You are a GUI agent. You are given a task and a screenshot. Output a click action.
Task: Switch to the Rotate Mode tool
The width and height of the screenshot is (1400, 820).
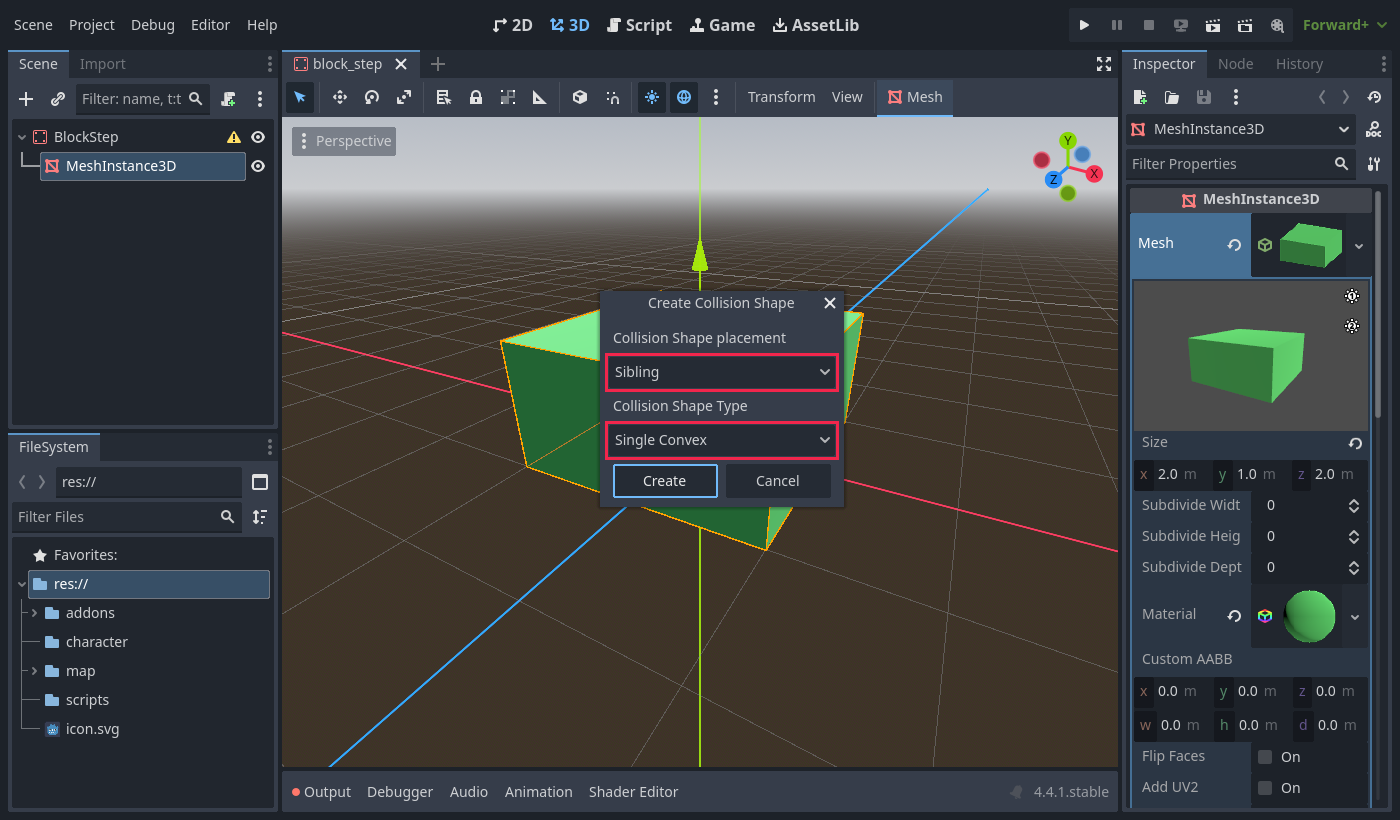371,97
